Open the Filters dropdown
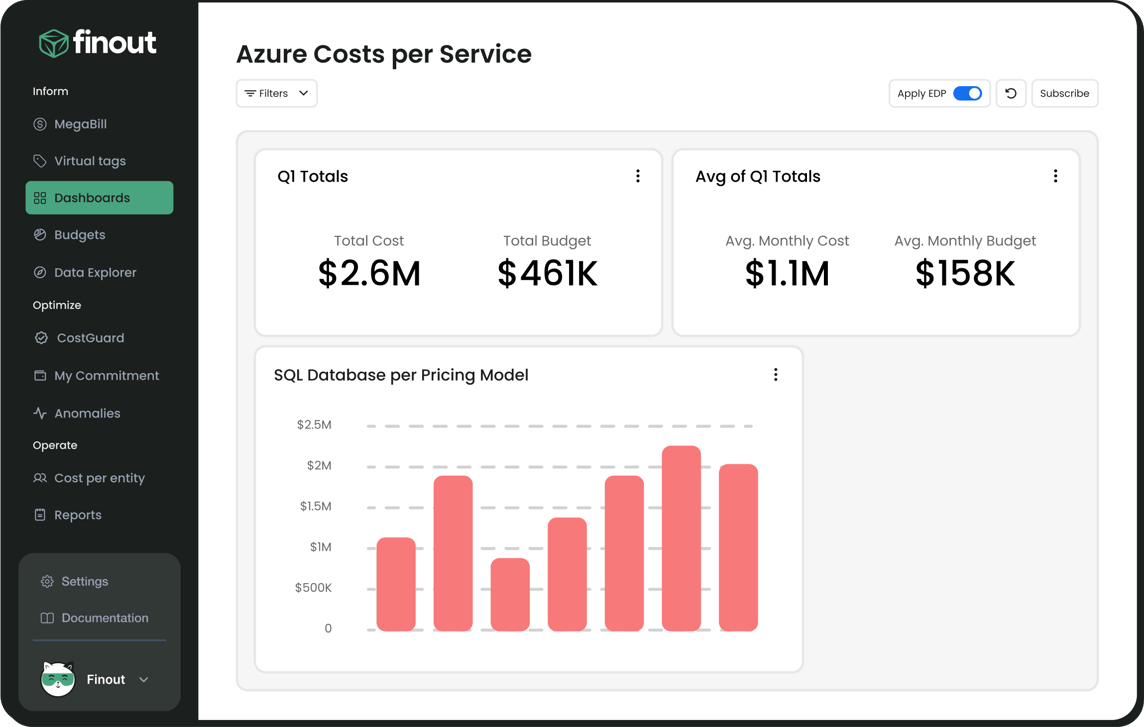 coord(276,93)
